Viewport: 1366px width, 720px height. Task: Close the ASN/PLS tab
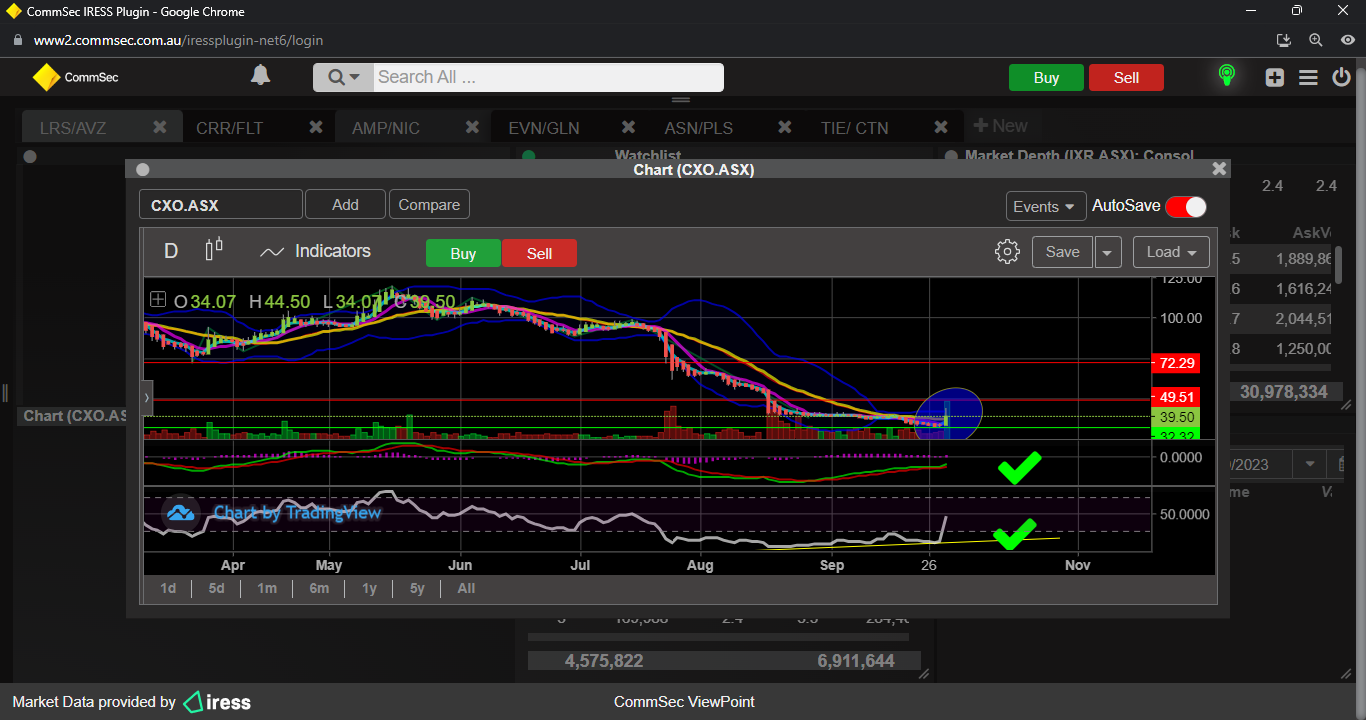(x=785, y=127)
